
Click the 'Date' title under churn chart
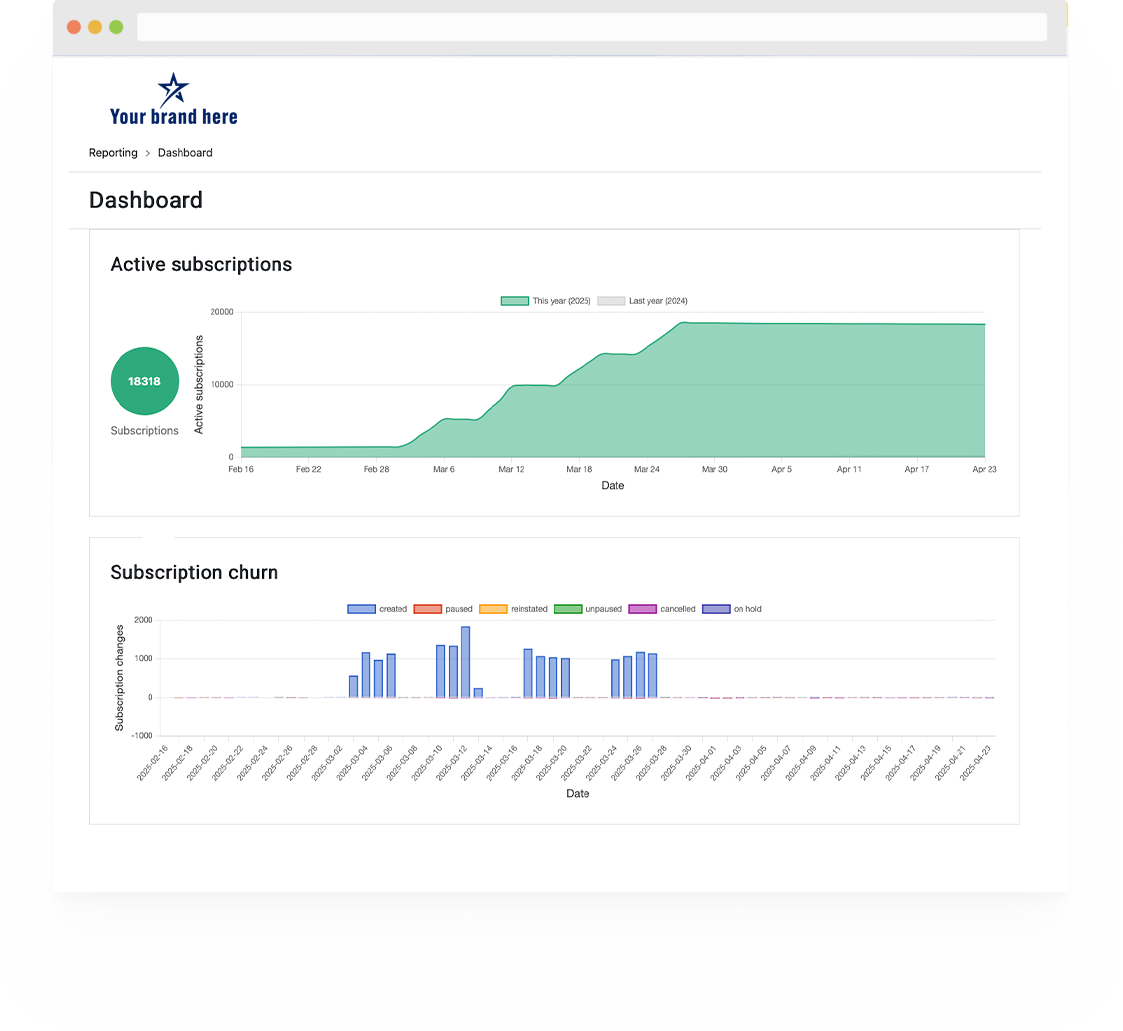578,793
